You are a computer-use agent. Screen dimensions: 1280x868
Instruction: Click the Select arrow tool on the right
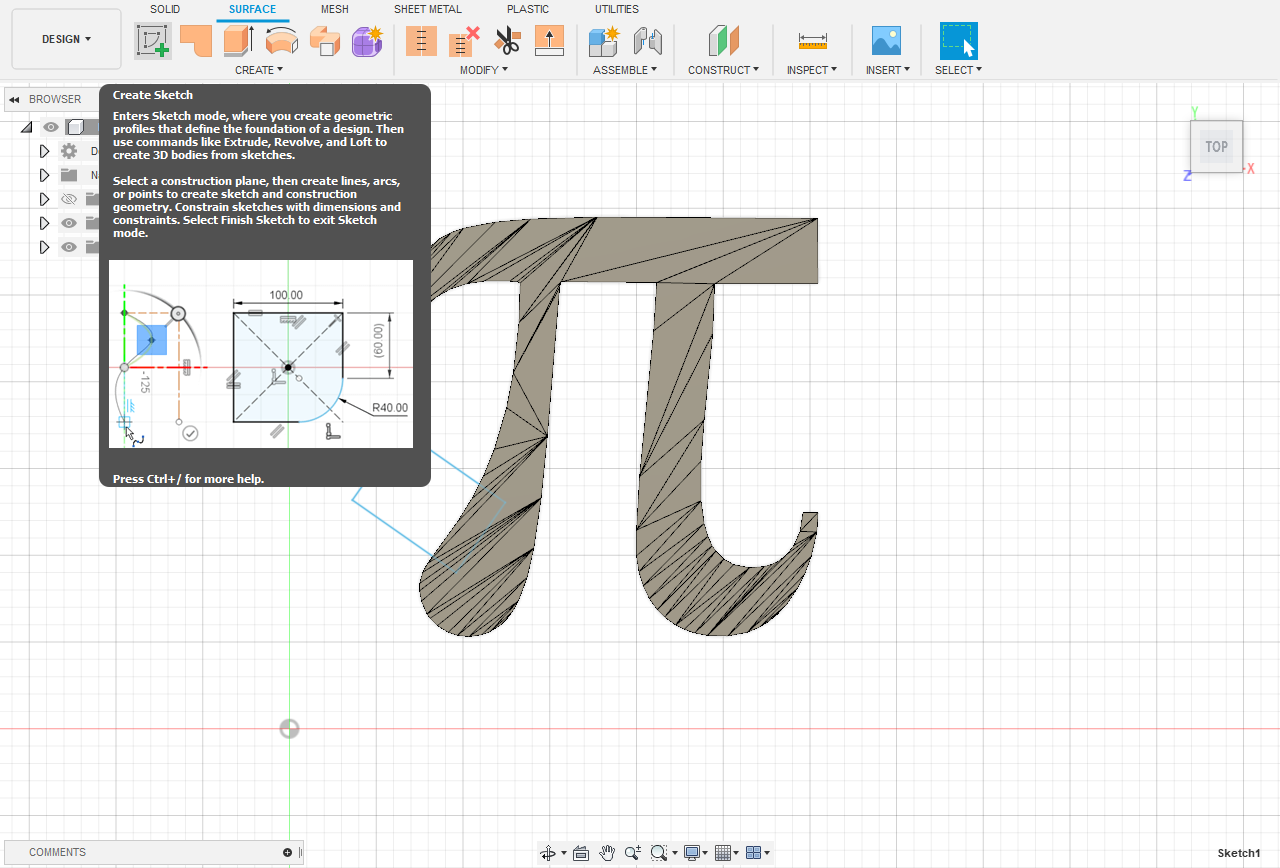tap(956, 40)
